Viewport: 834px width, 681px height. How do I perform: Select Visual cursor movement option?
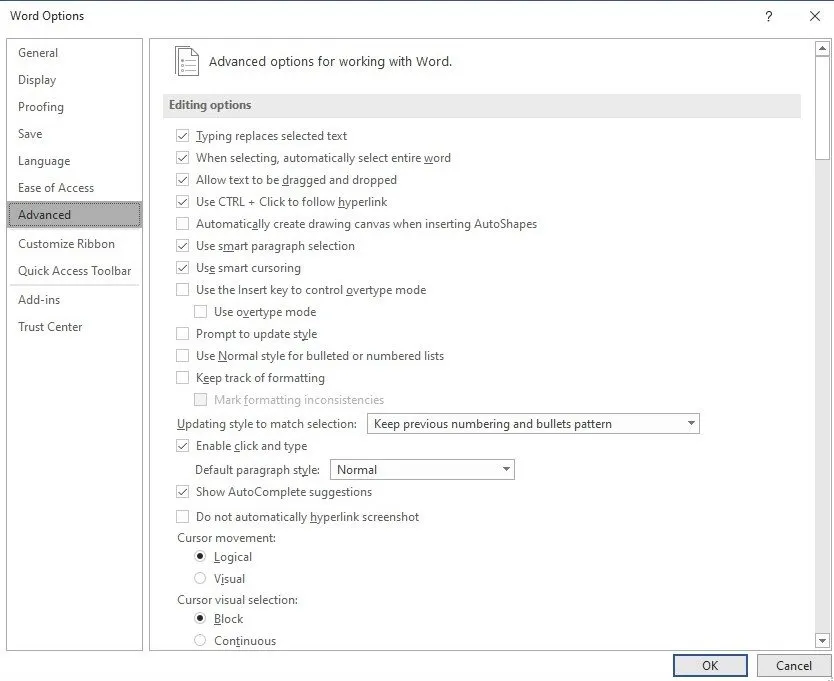200,579
